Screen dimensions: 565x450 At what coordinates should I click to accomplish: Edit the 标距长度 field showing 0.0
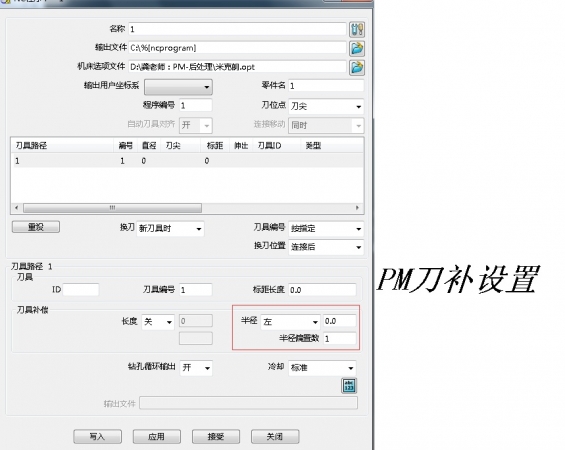pyautogui.click(x=322, y=290)
